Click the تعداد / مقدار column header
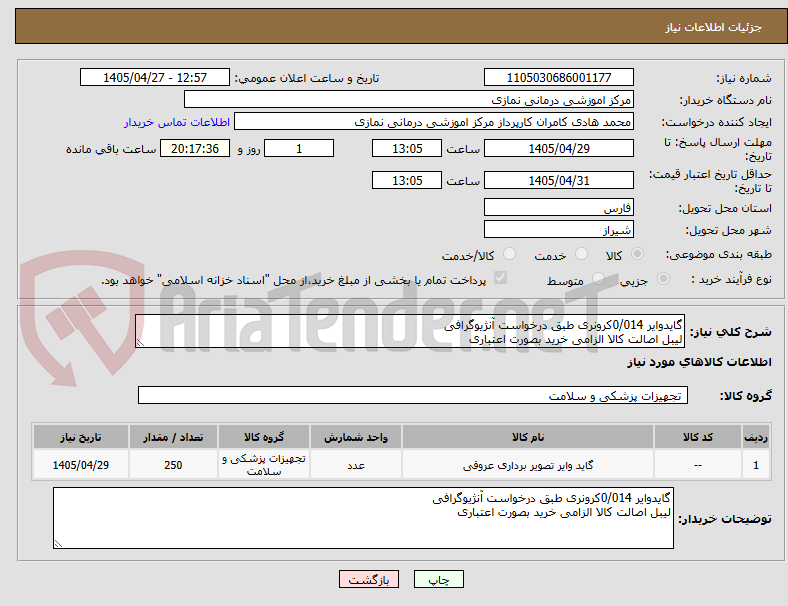Image resolution: width=788 pixels, height=606 pixels. [173, 437]
